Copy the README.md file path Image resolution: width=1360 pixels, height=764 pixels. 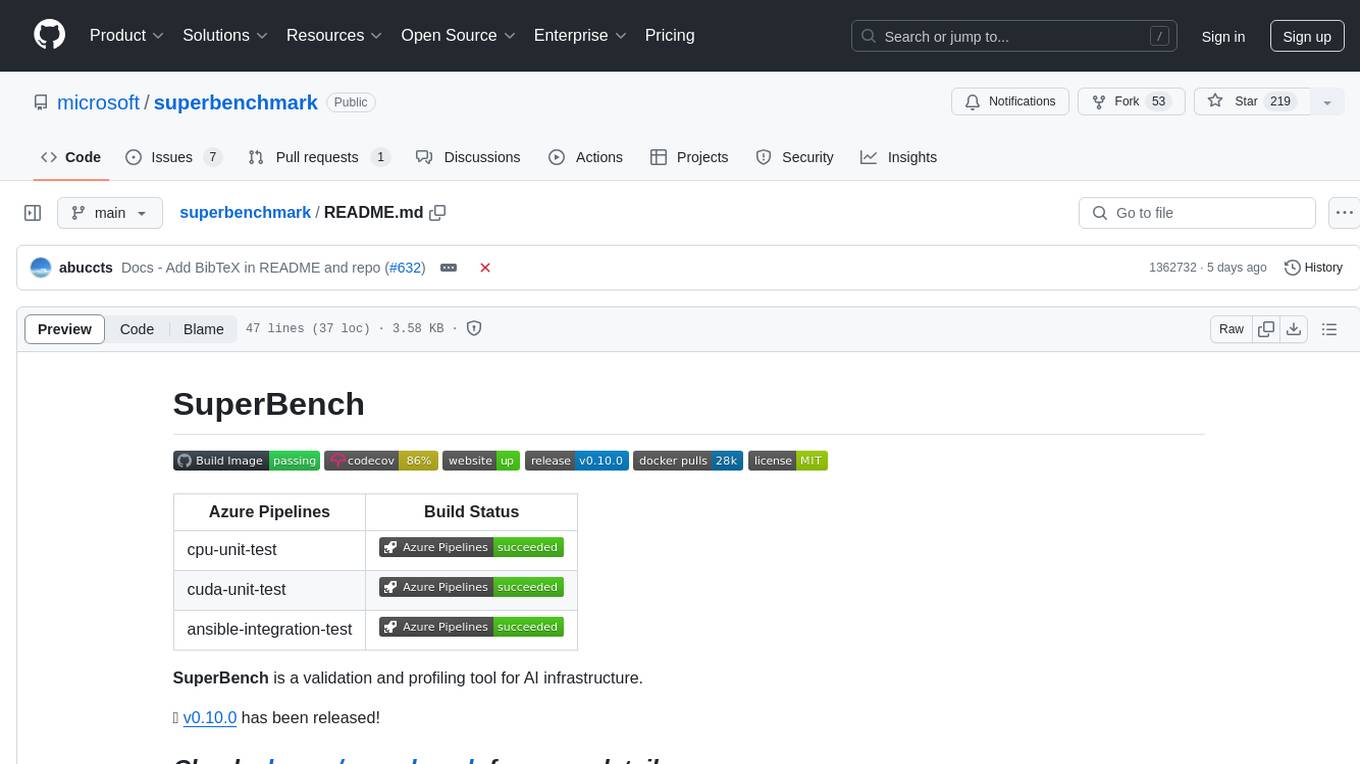click(x=437, y=213)
